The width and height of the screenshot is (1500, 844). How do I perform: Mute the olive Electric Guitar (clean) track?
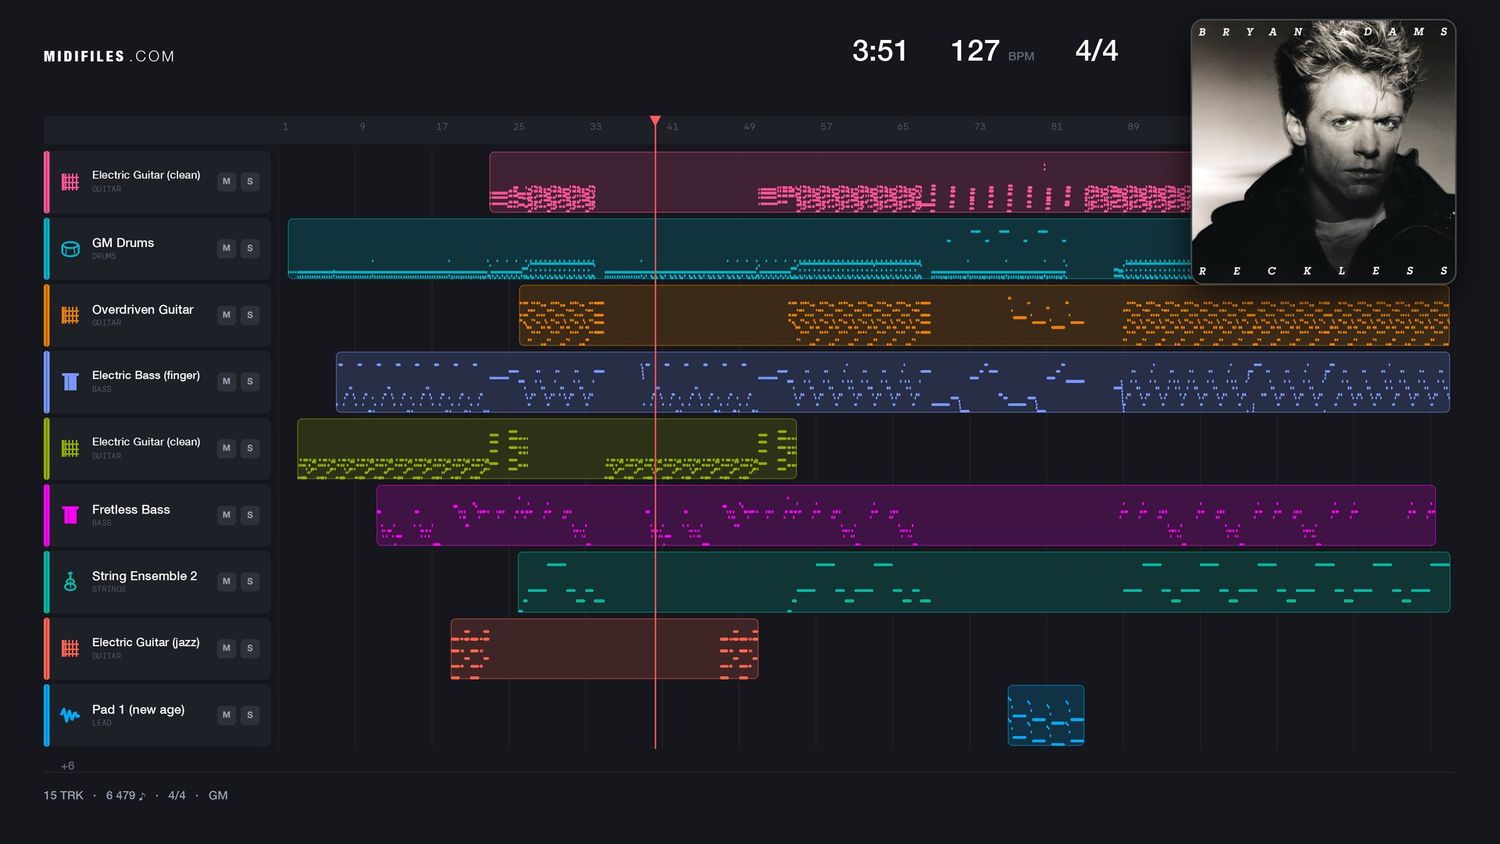click(x=227, y=448)
